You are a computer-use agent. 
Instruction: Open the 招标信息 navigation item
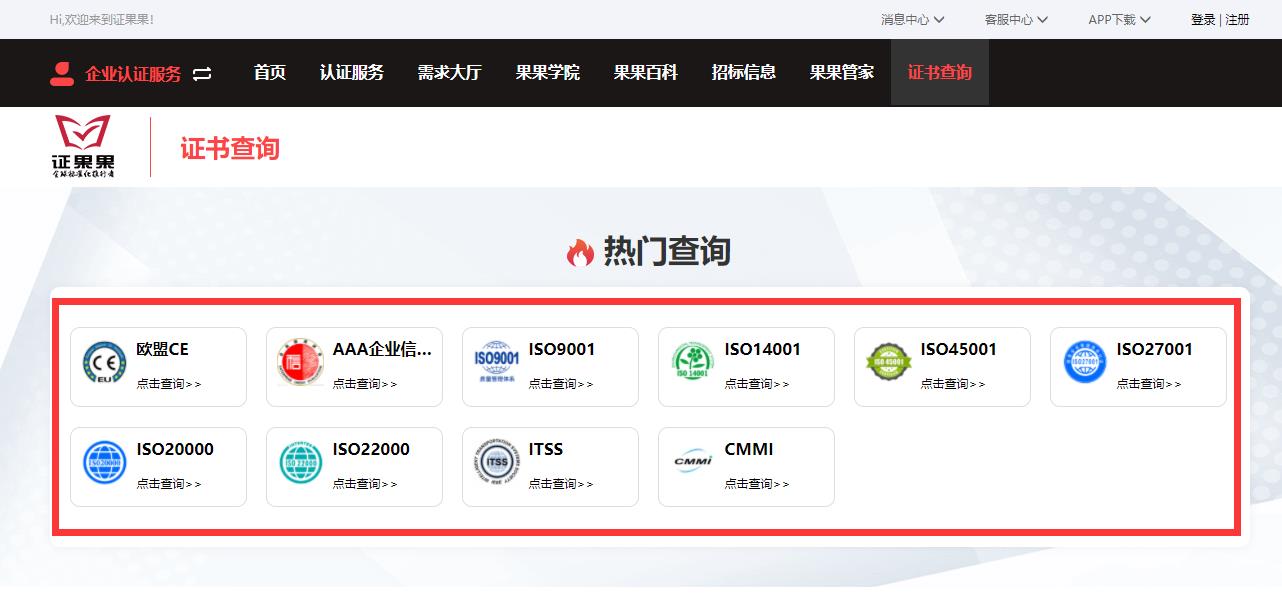[x=743, y=73]
